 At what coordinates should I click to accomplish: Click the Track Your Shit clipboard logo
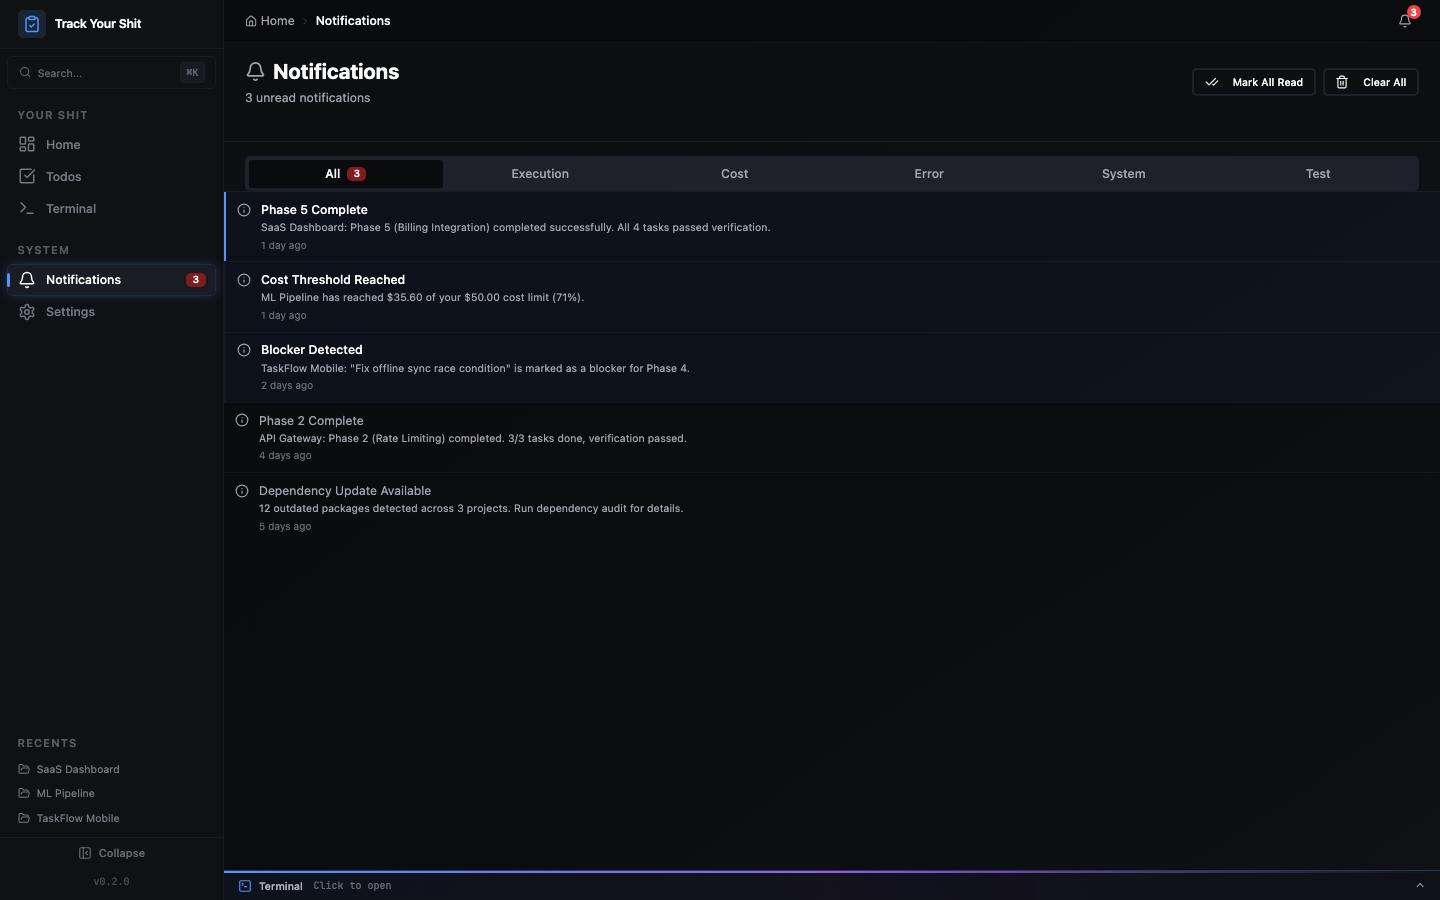pos(31,23)
